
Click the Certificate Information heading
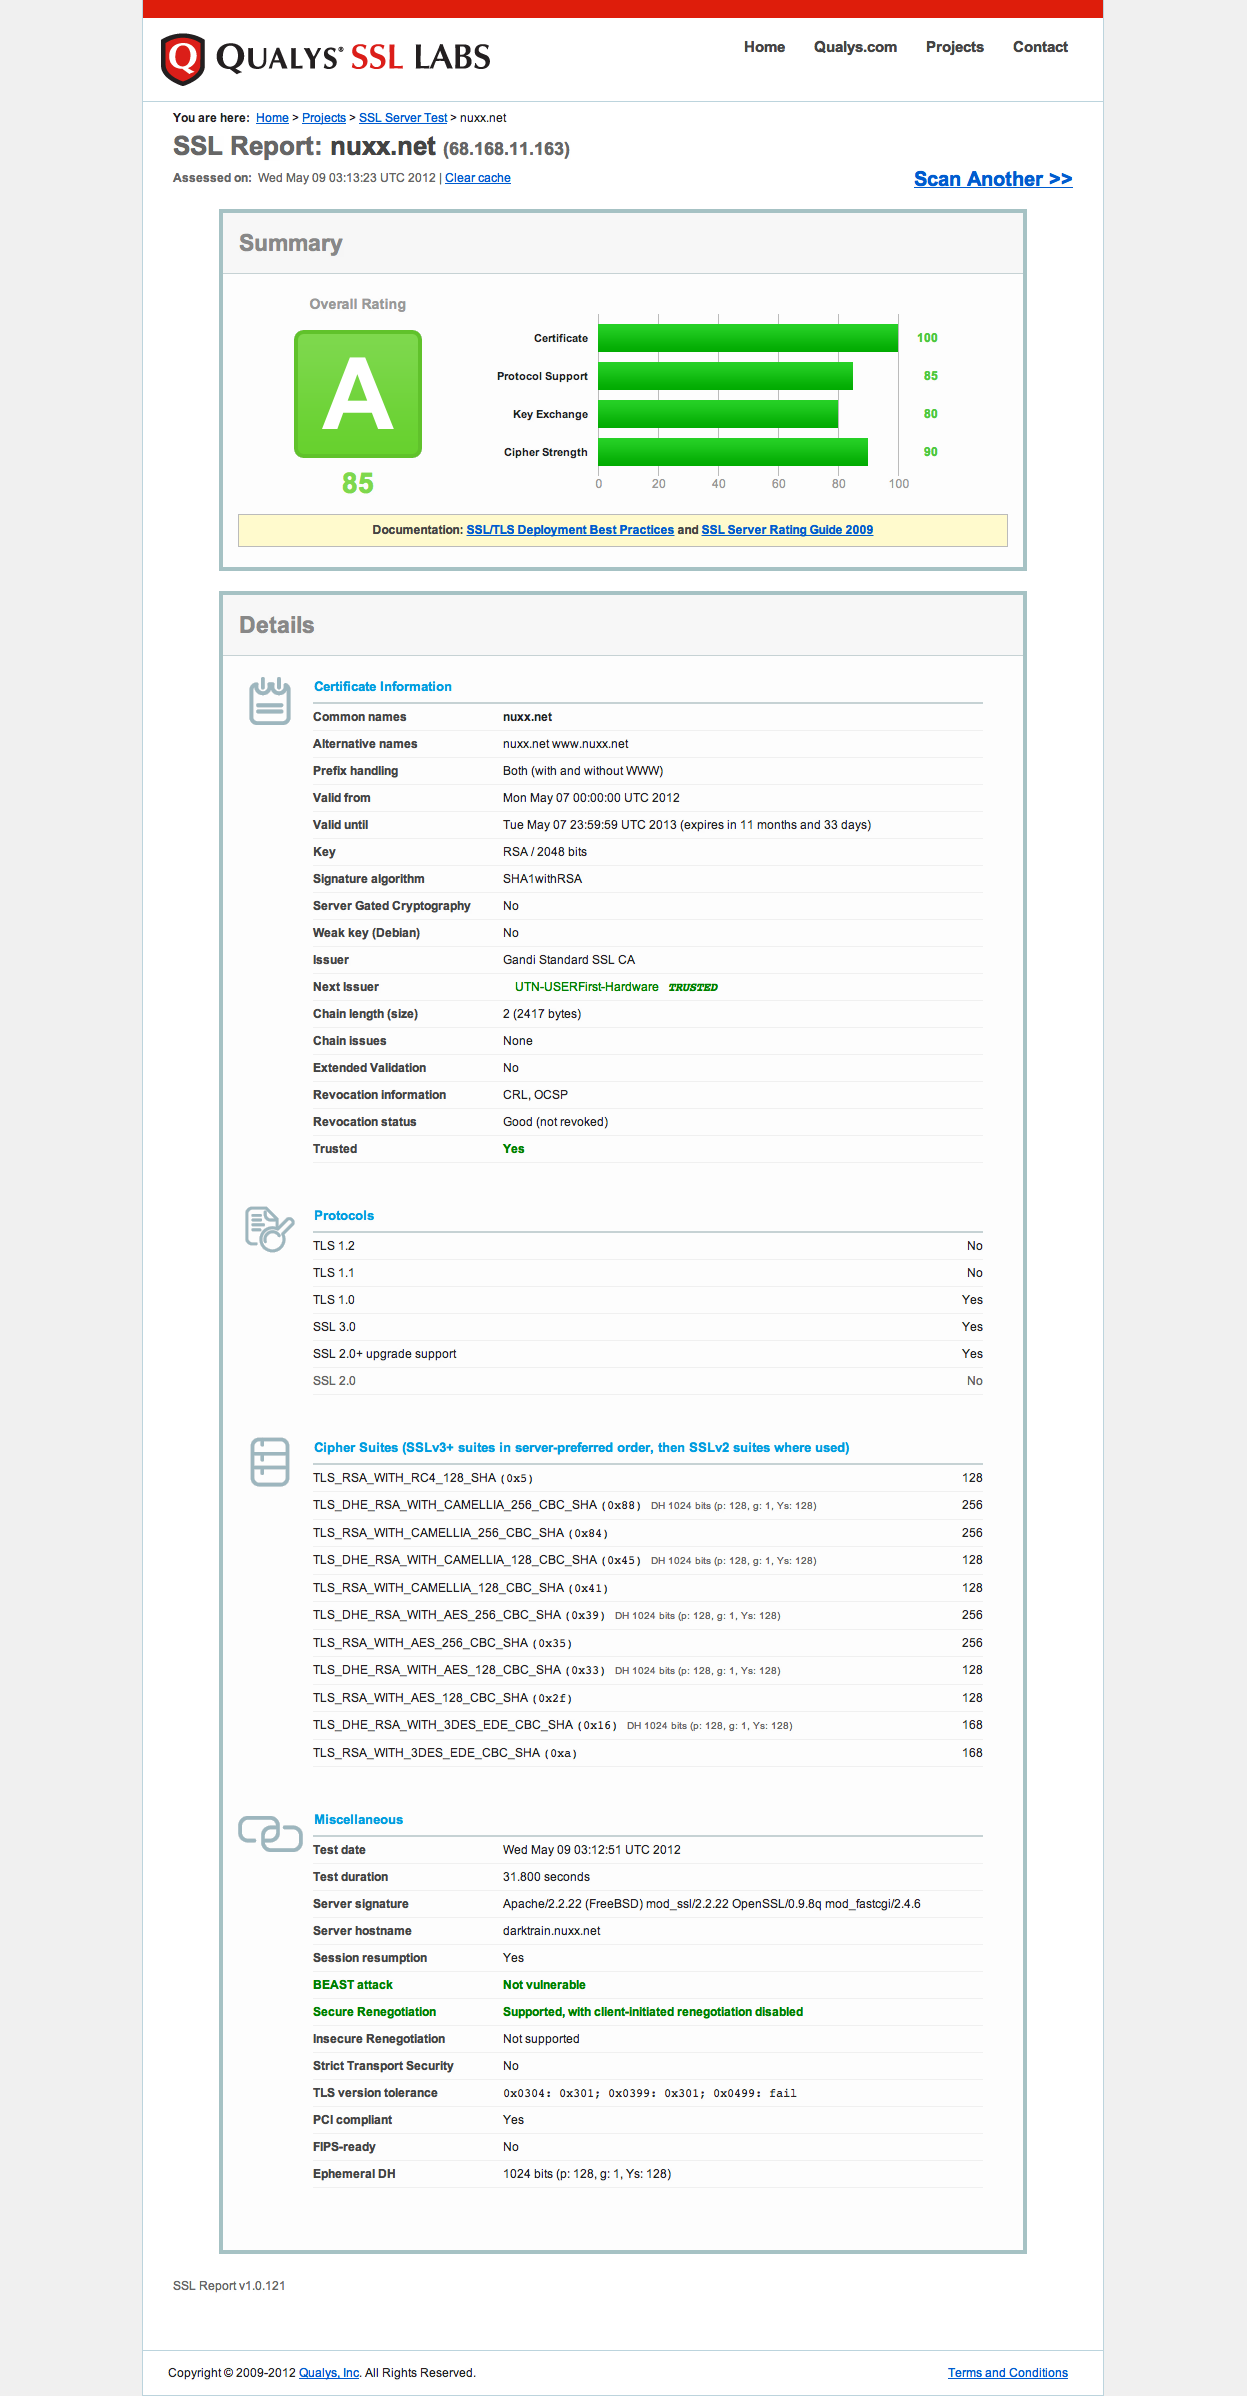tap(383, 687)
